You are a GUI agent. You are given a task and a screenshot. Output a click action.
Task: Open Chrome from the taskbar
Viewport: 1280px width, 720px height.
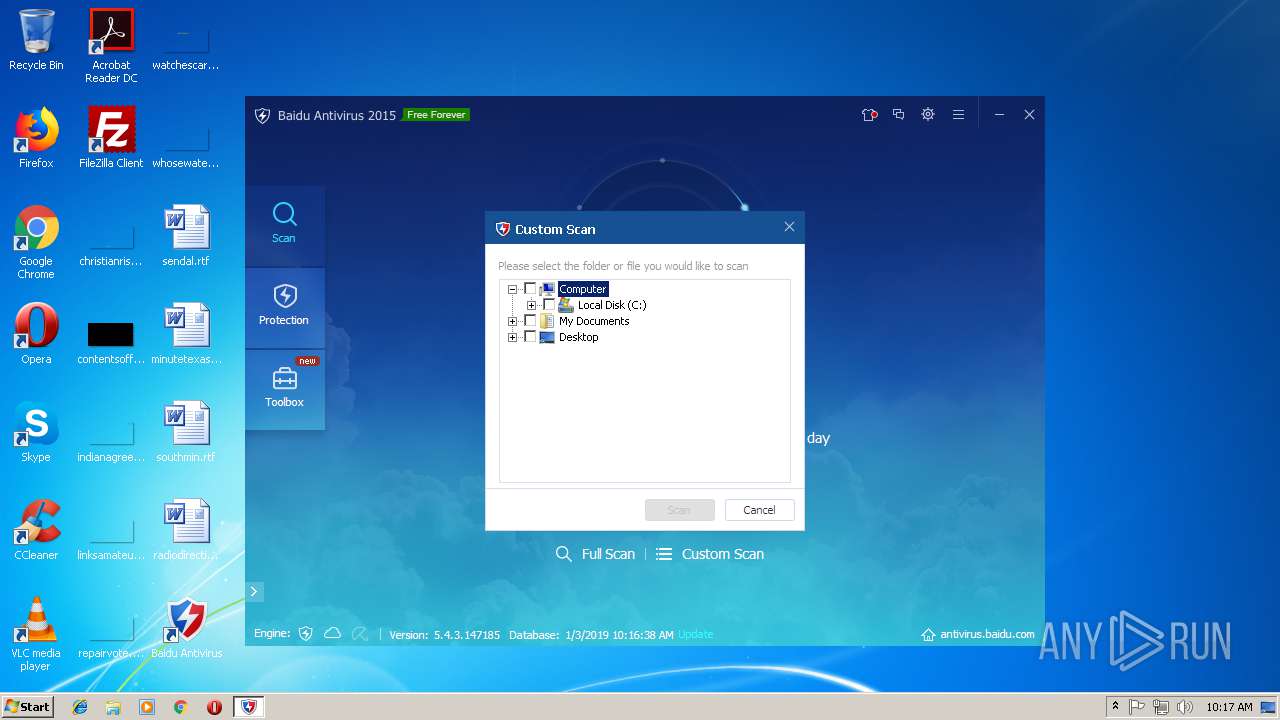(180, 707)
